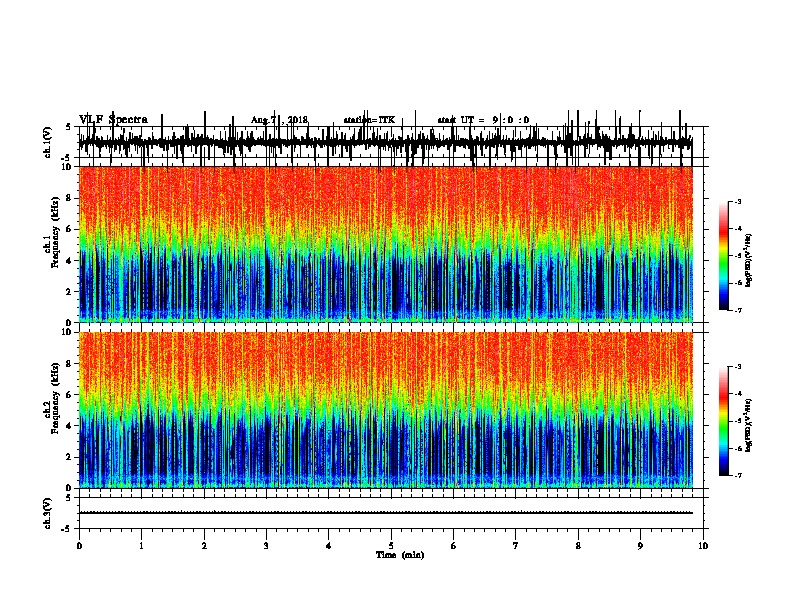Click the time axis tick label 0
Screen dimensions: 792x612
pos(79,546)
